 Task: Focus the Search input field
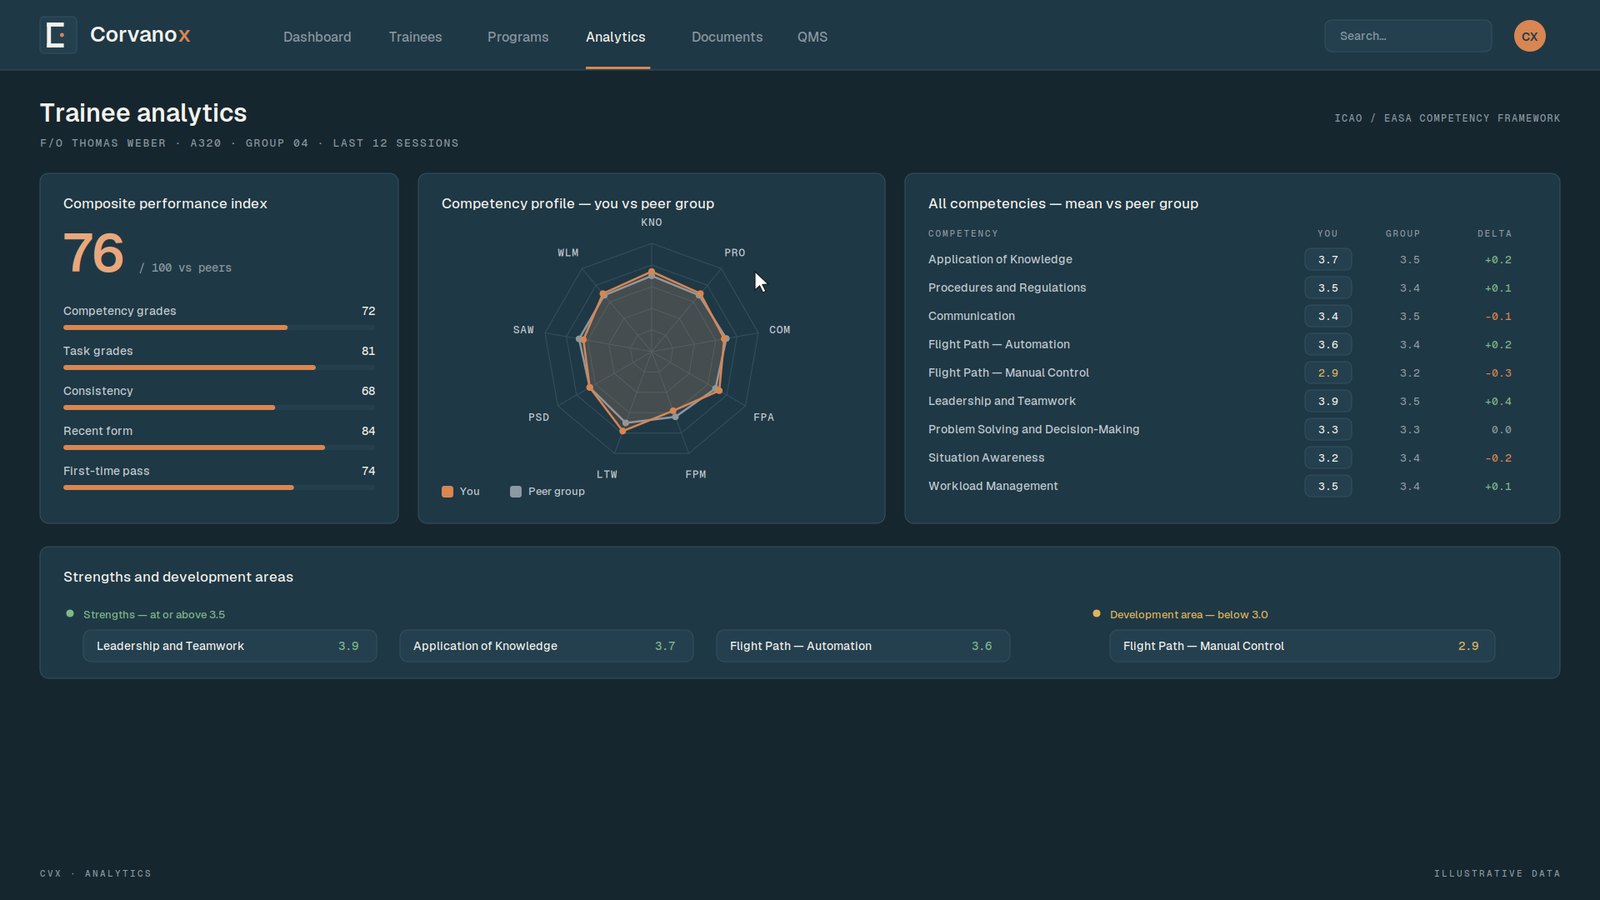click(1408, 36)
